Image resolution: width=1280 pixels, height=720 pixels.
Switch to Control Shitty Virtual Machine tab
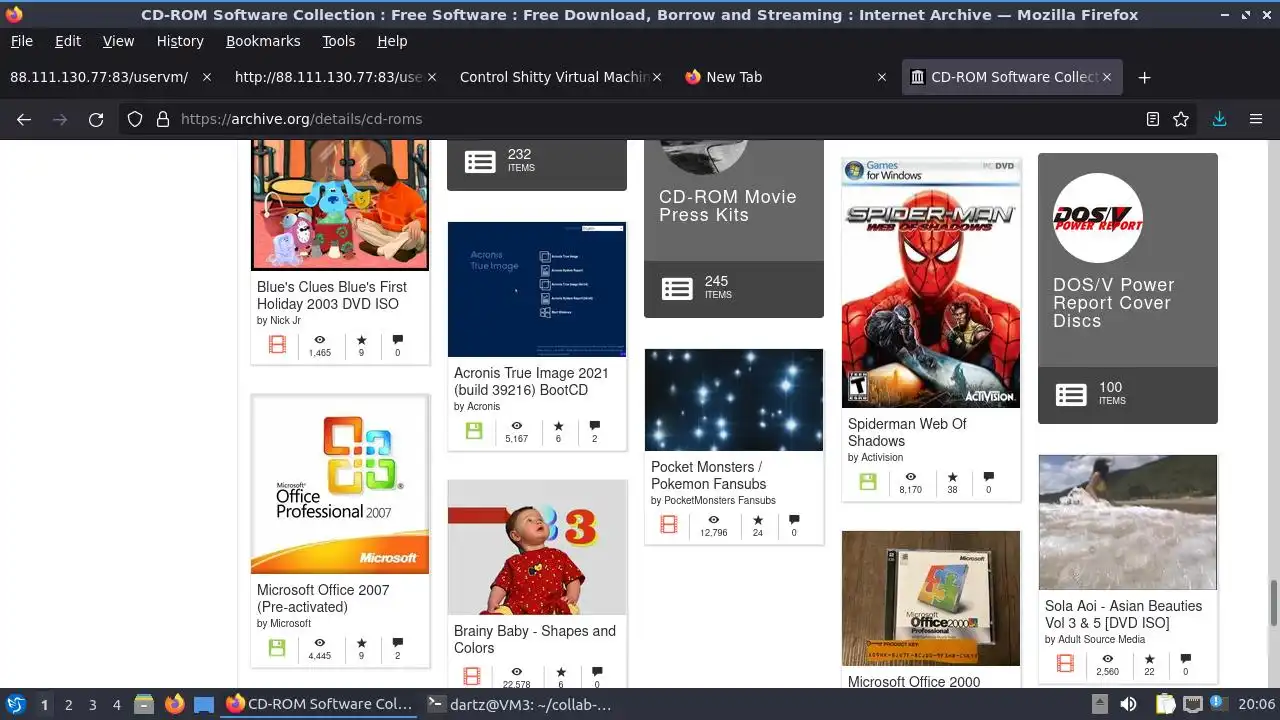pyautogui.click(x=561, y=77)
